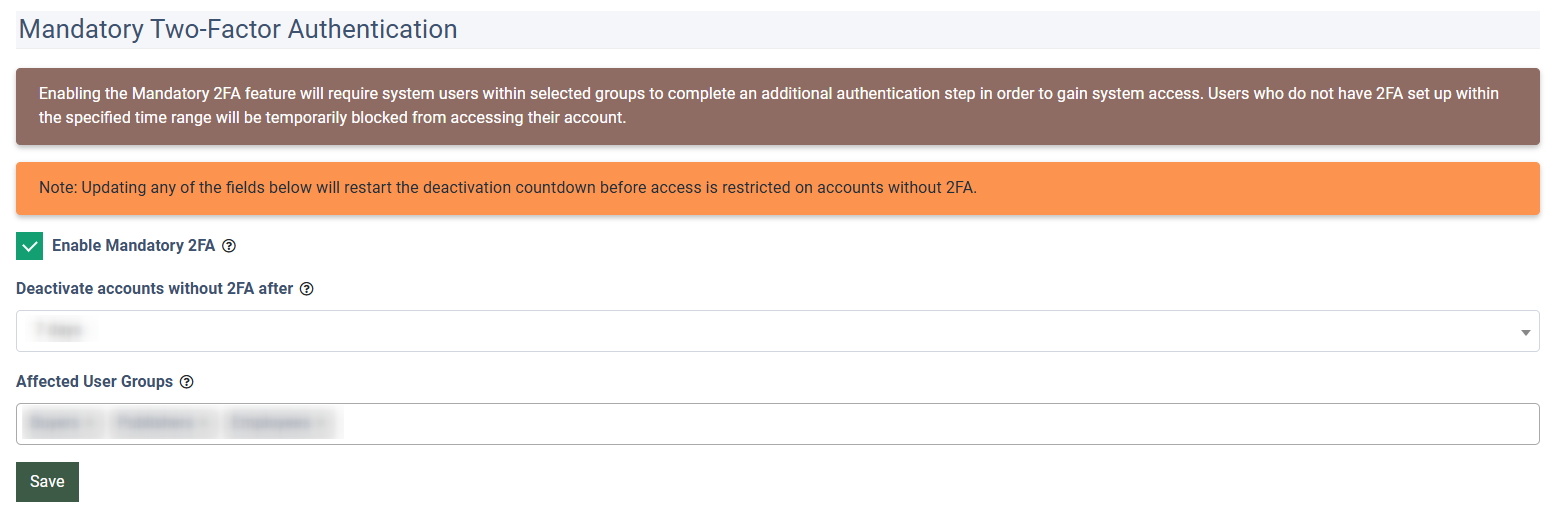Click the selected days value in deactivation field
Viewport: 1557px width, 523px height.
pyautogui.click(x=57, y=330)
